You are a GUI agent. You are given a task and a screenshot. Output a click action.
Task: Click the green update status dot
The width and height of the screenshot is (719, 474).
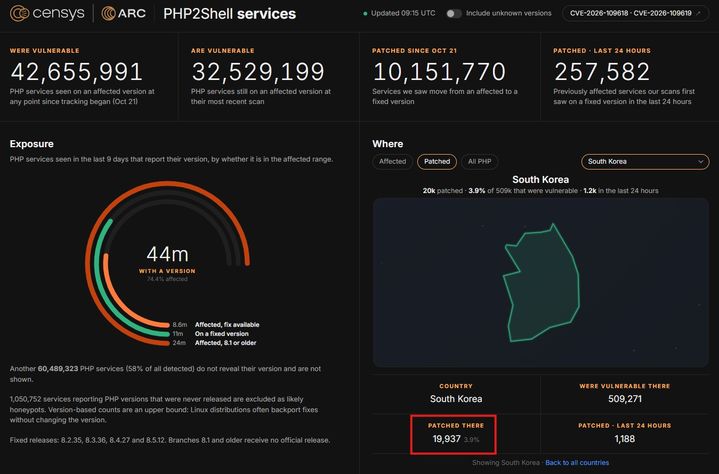click(x=365, y=14)
